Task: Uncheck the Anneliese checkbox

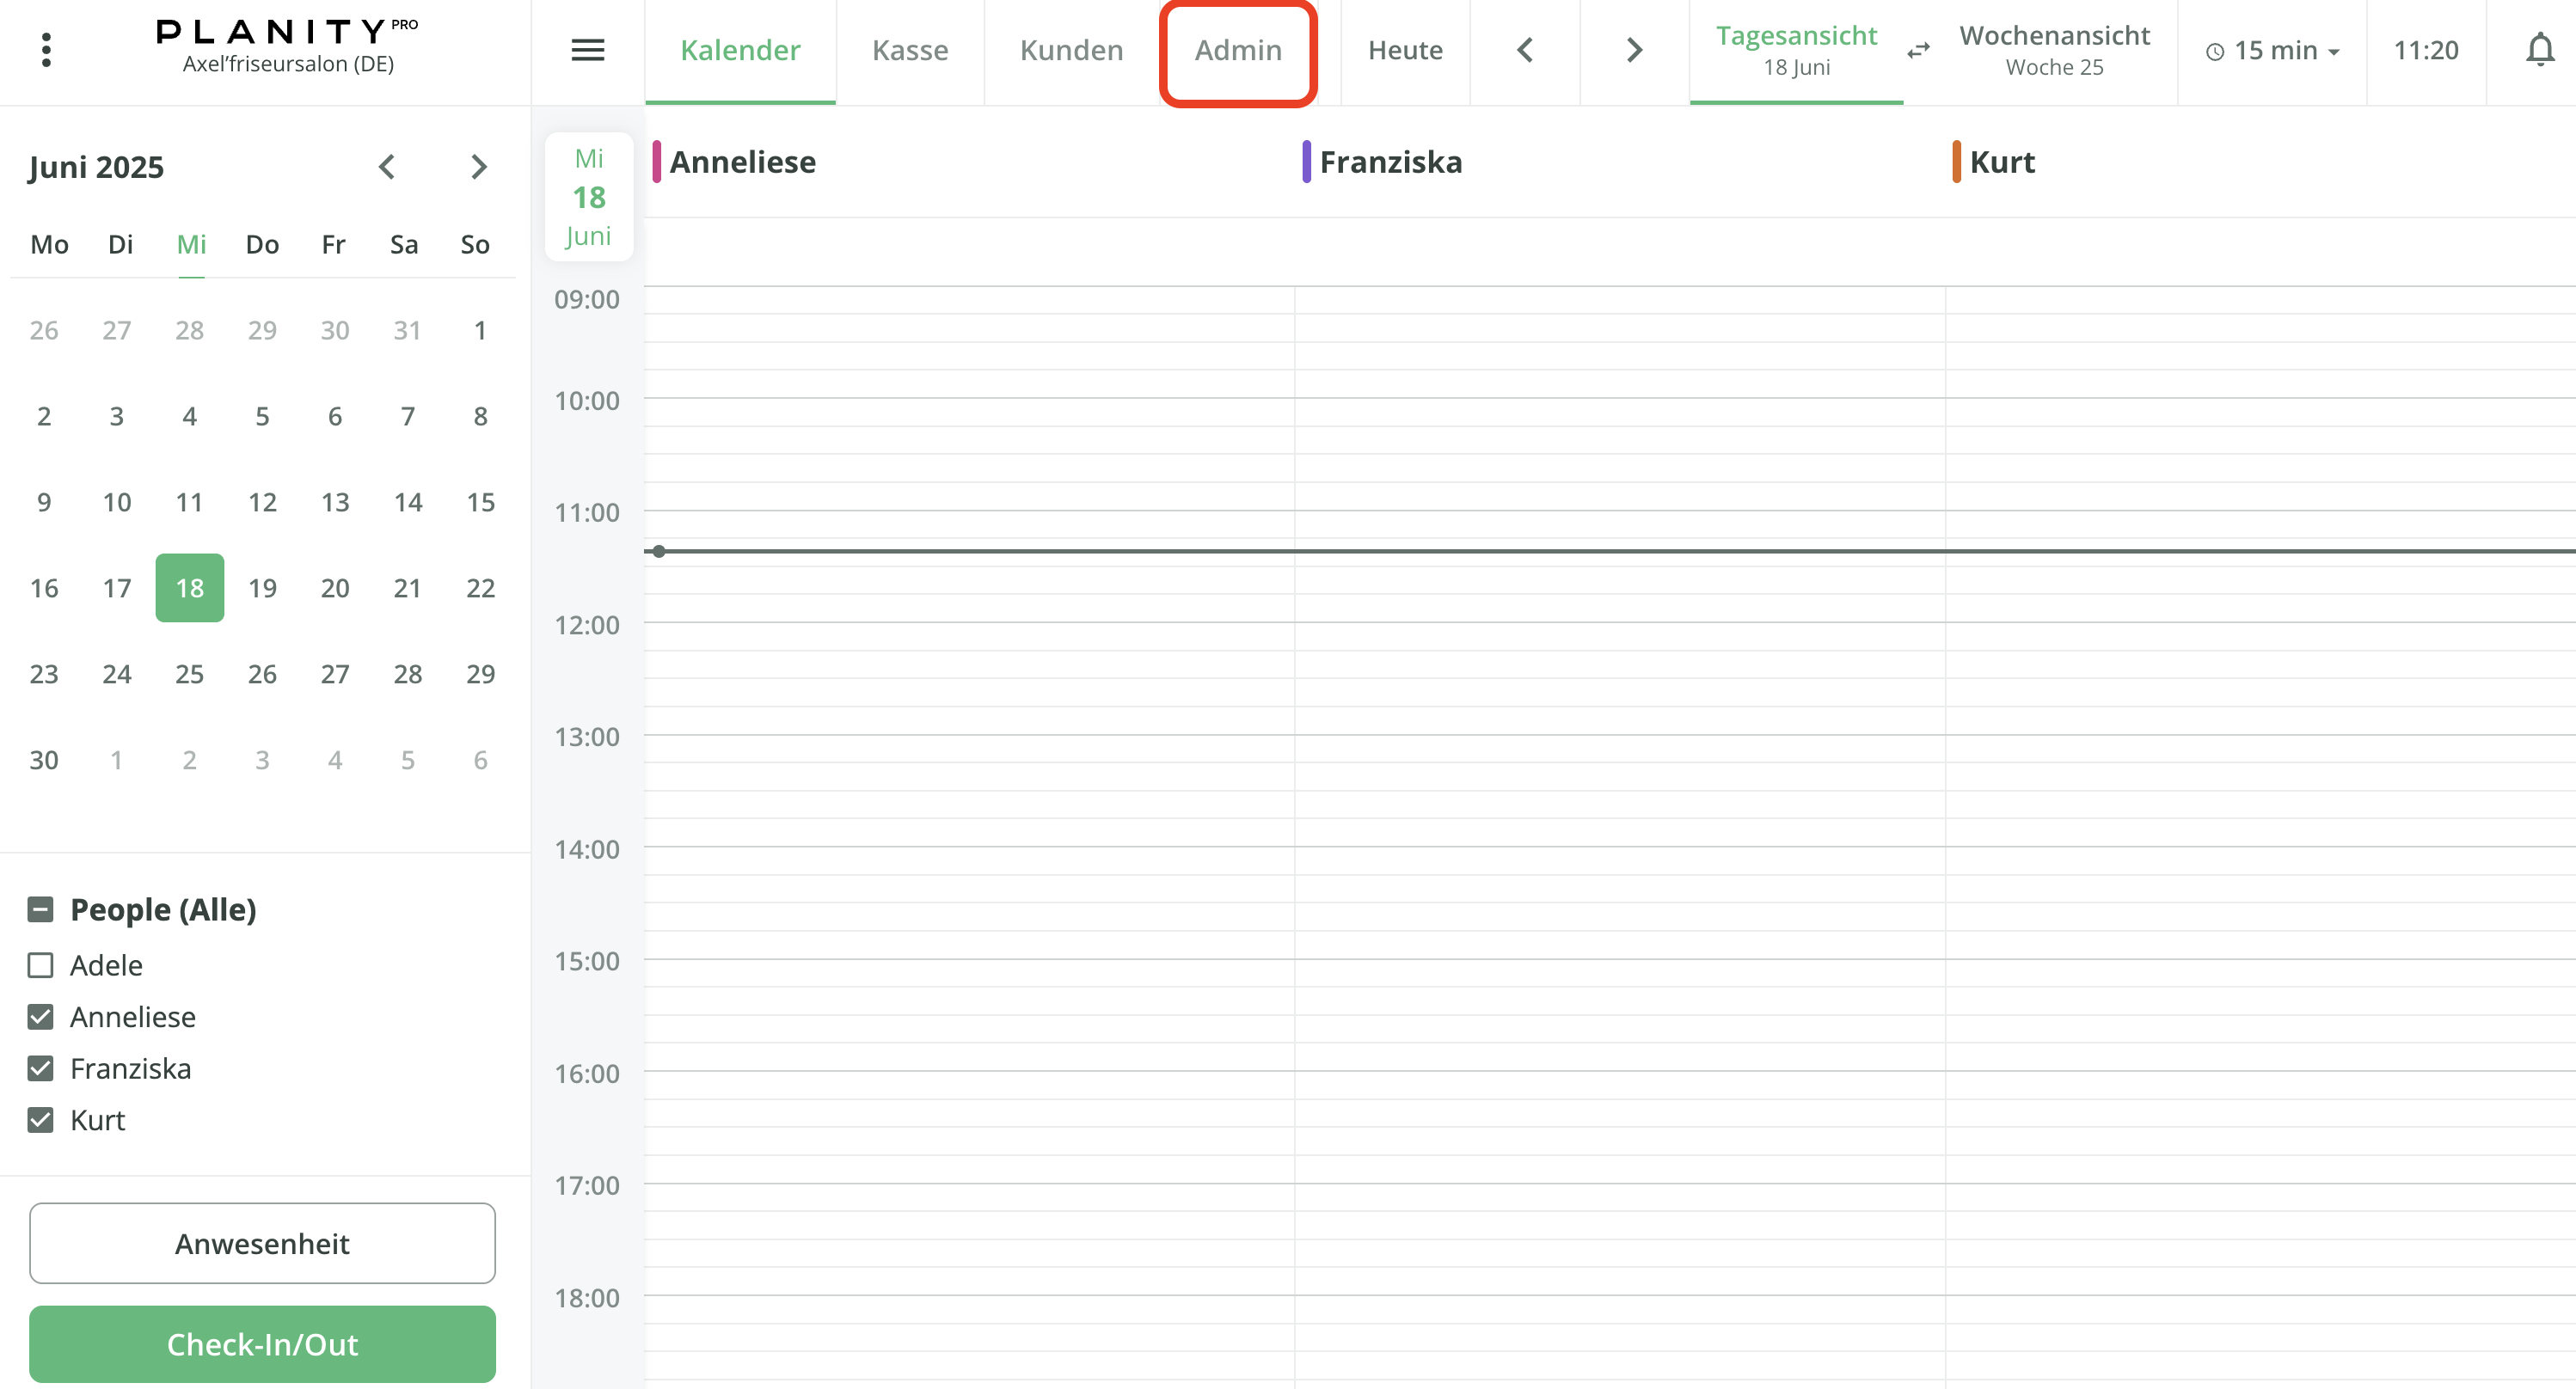Action: [41, 1017]
